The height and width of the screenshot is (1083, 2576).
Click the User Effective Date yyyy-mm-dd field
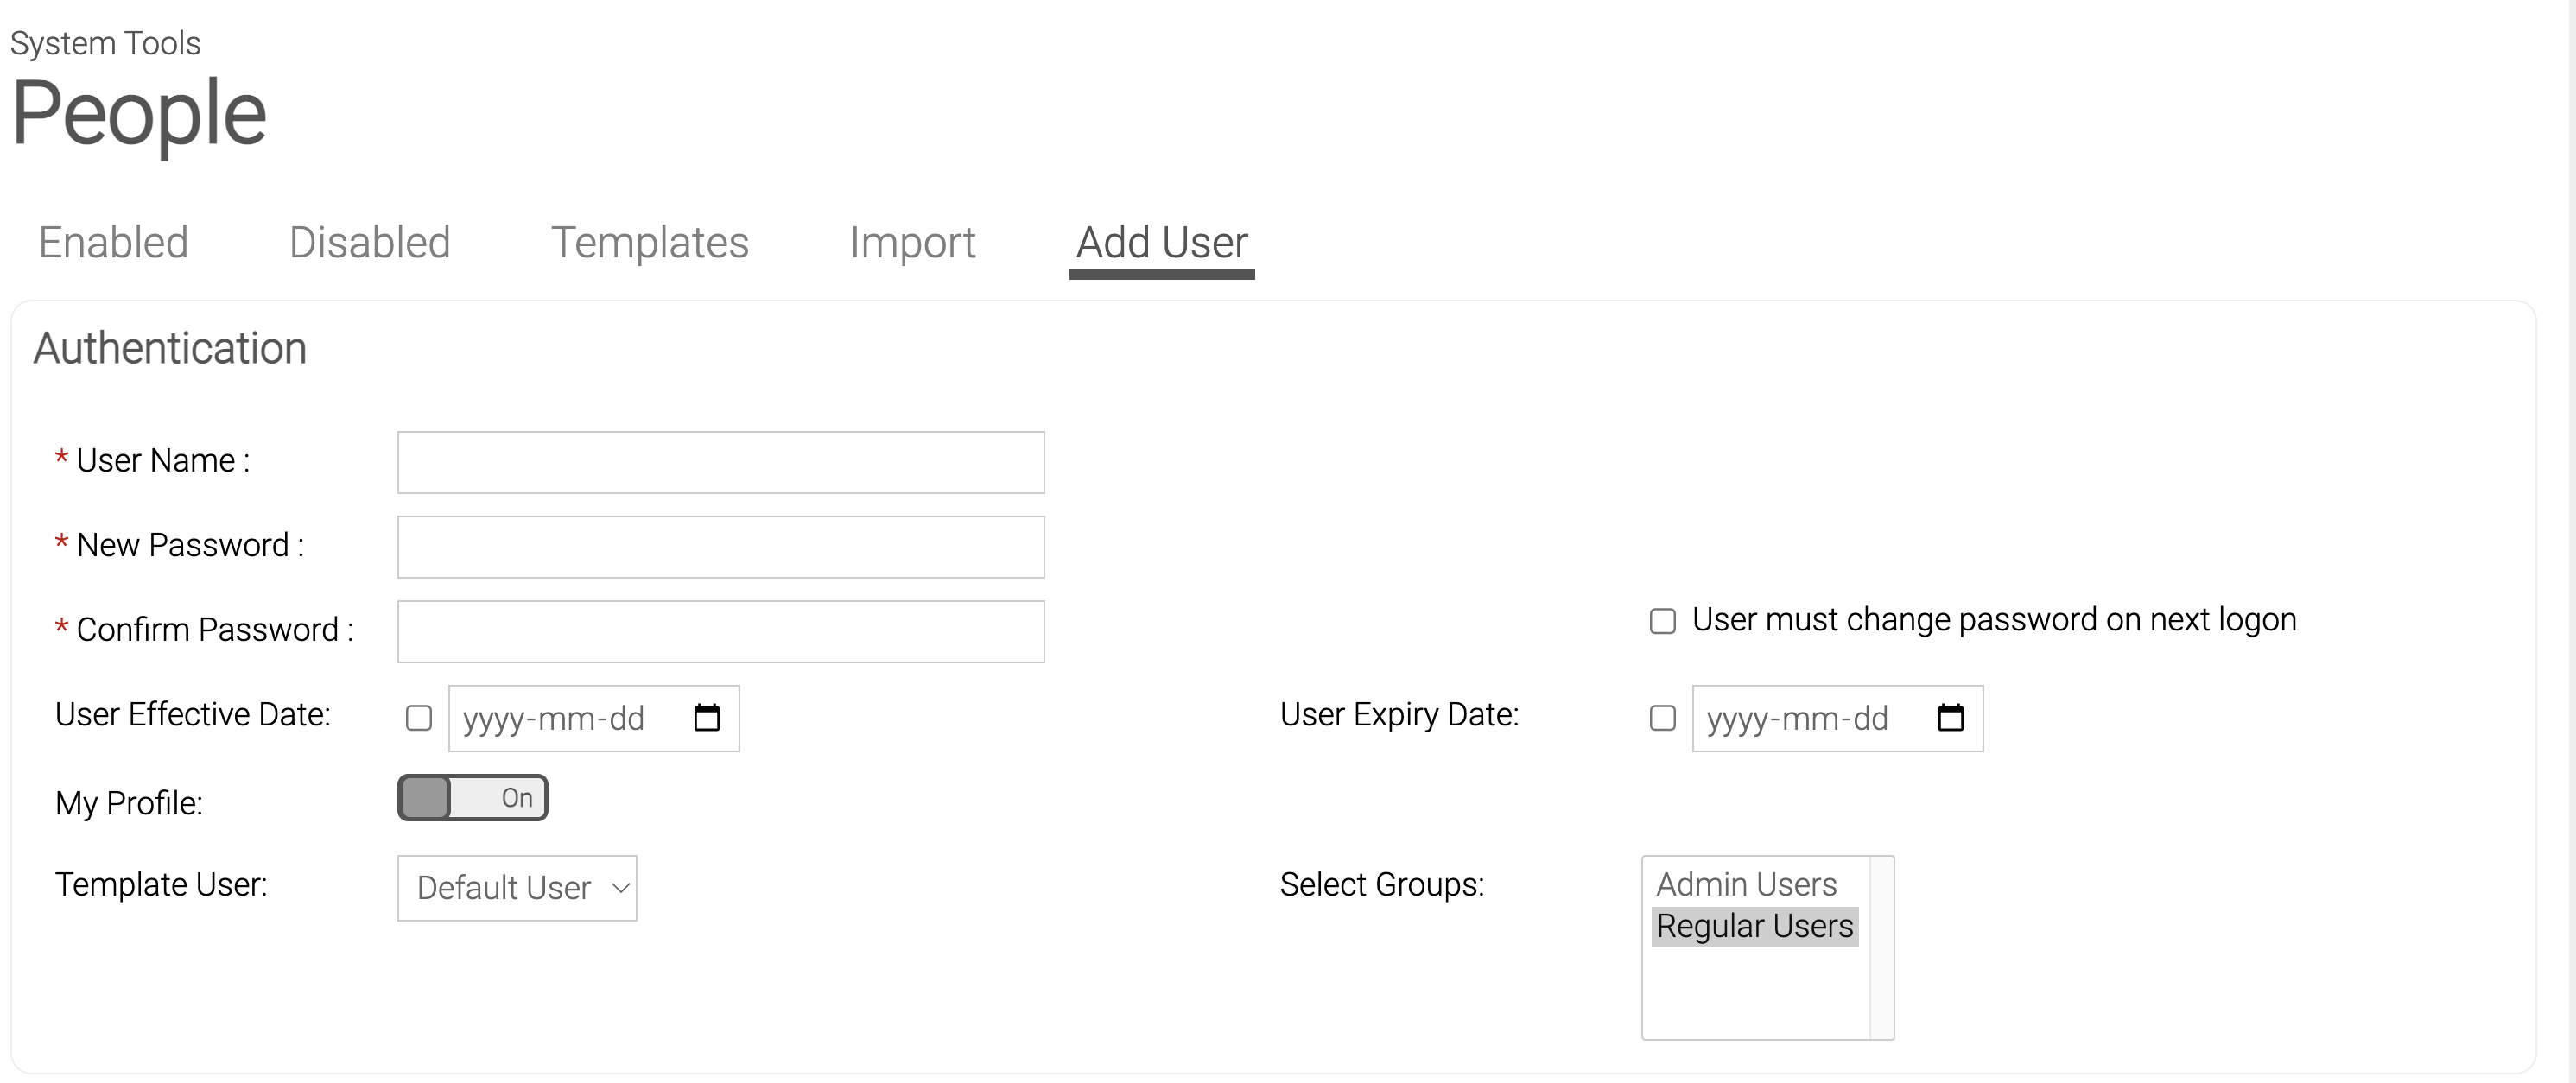(x=594, y=718)
